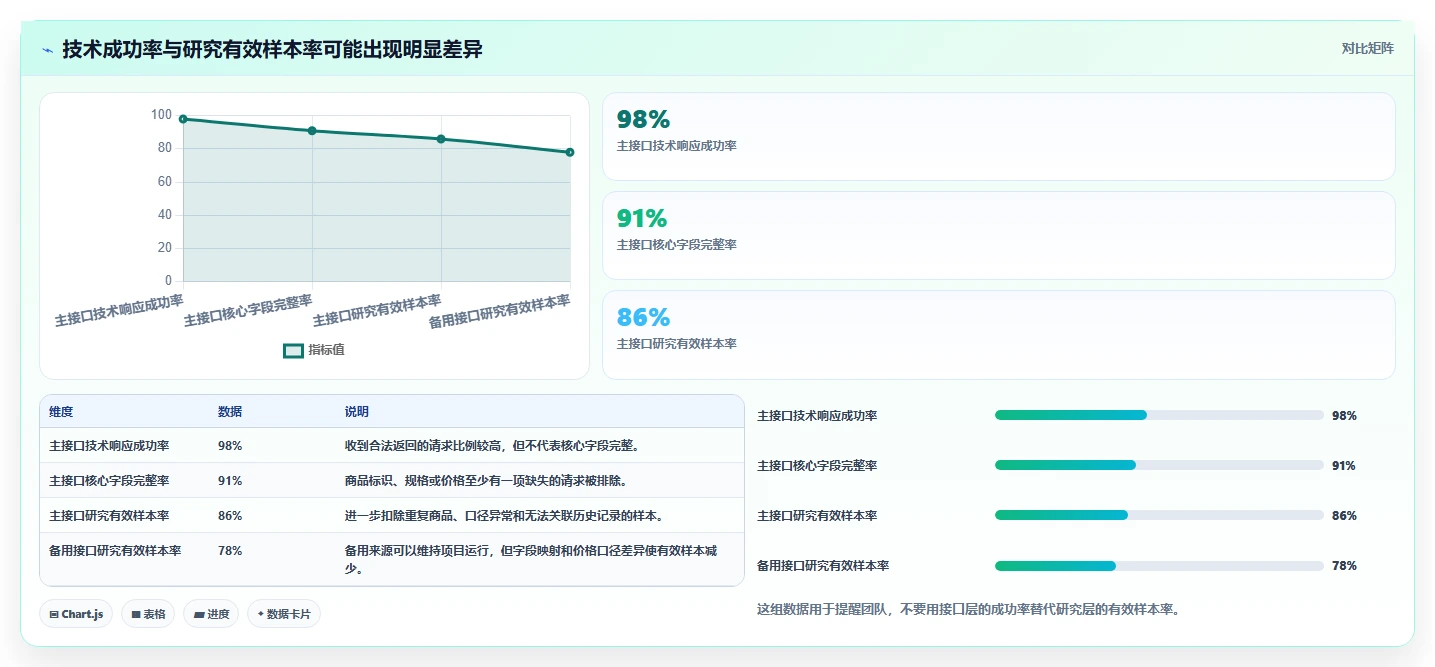Click table cell 主接口核心字段完整率
The height and width of the screenshot is (667, 1435).
[x=109, y=481]
